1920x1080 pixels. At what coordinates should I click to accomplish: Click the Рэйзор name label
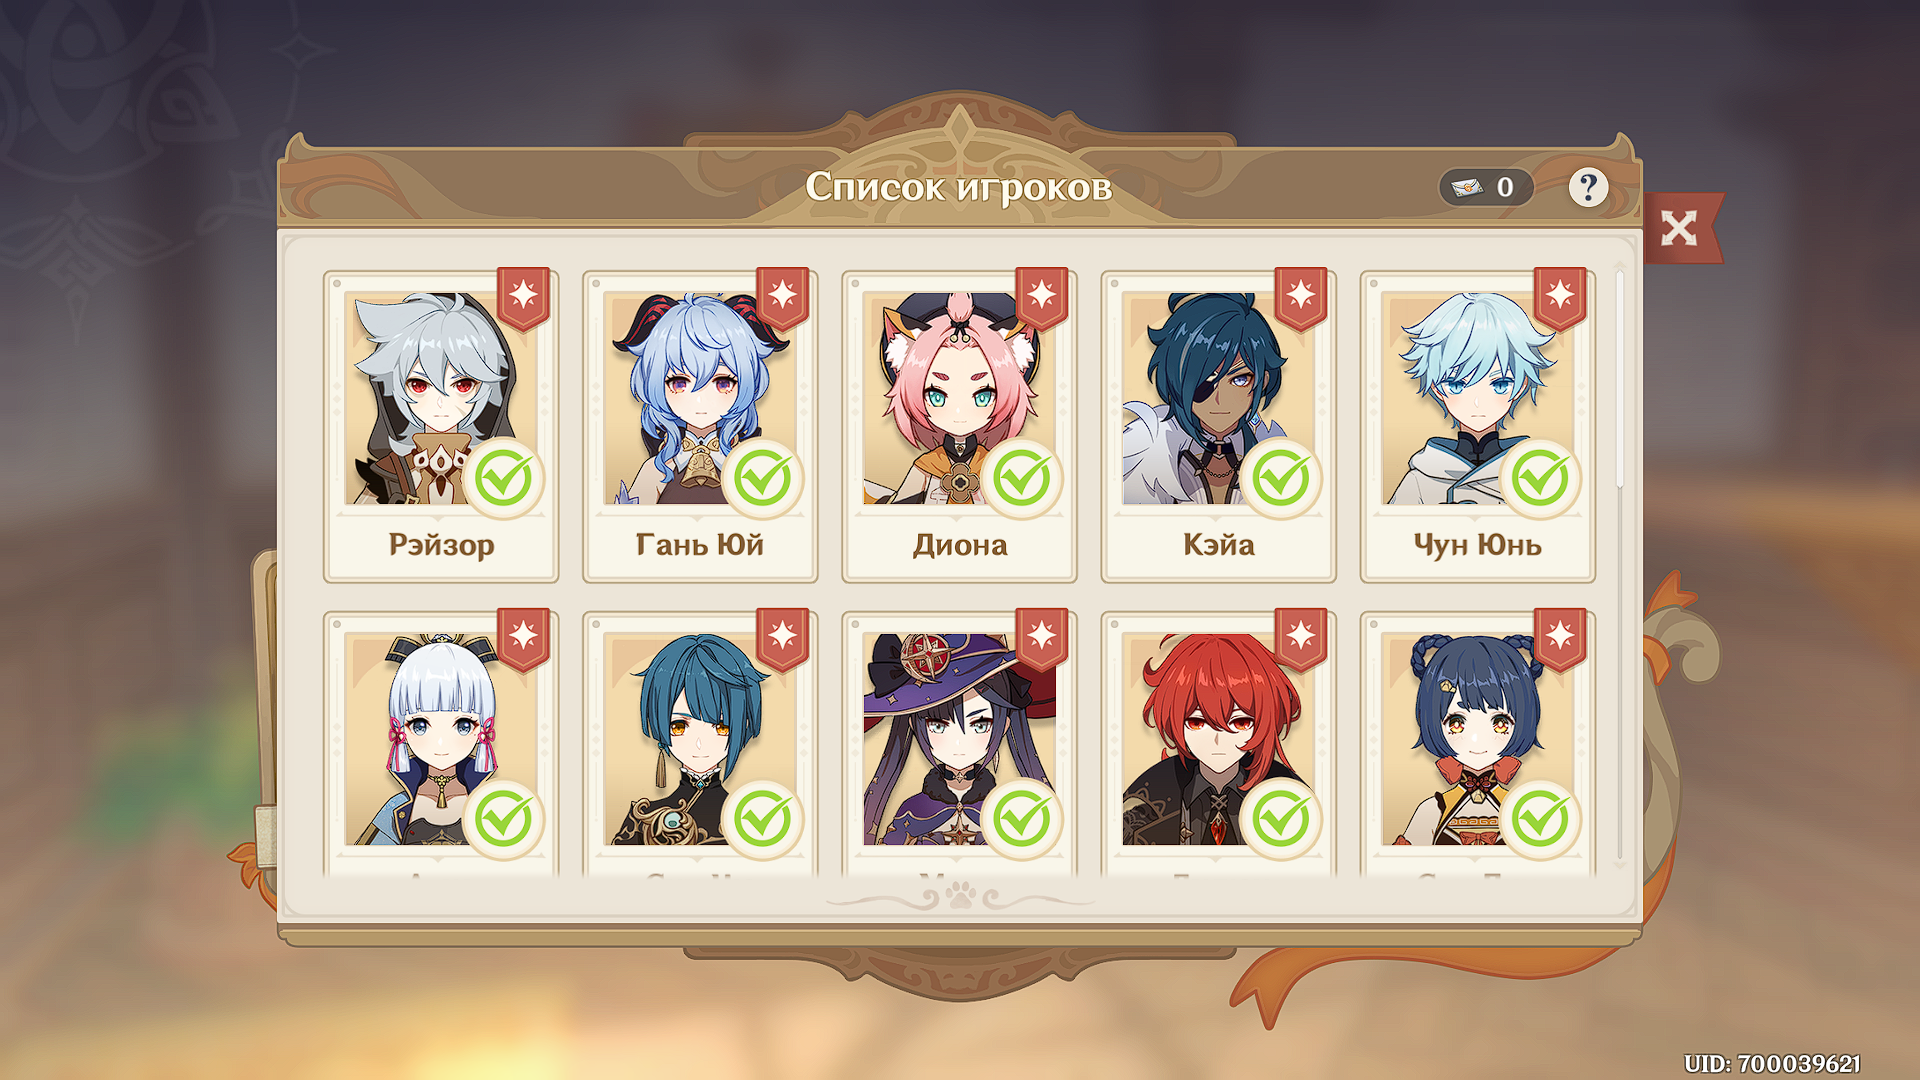point(441,545)
